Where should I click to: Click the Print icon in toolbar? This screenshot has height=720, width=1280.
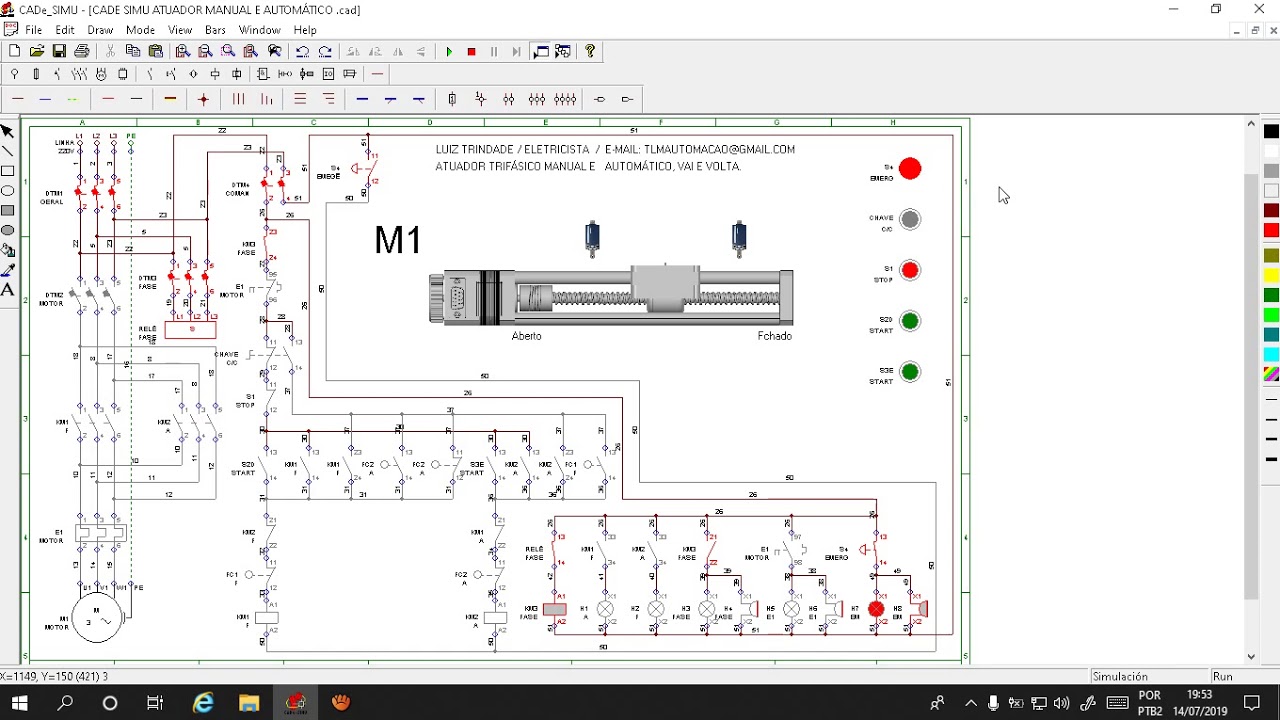(x=81, y=51)
